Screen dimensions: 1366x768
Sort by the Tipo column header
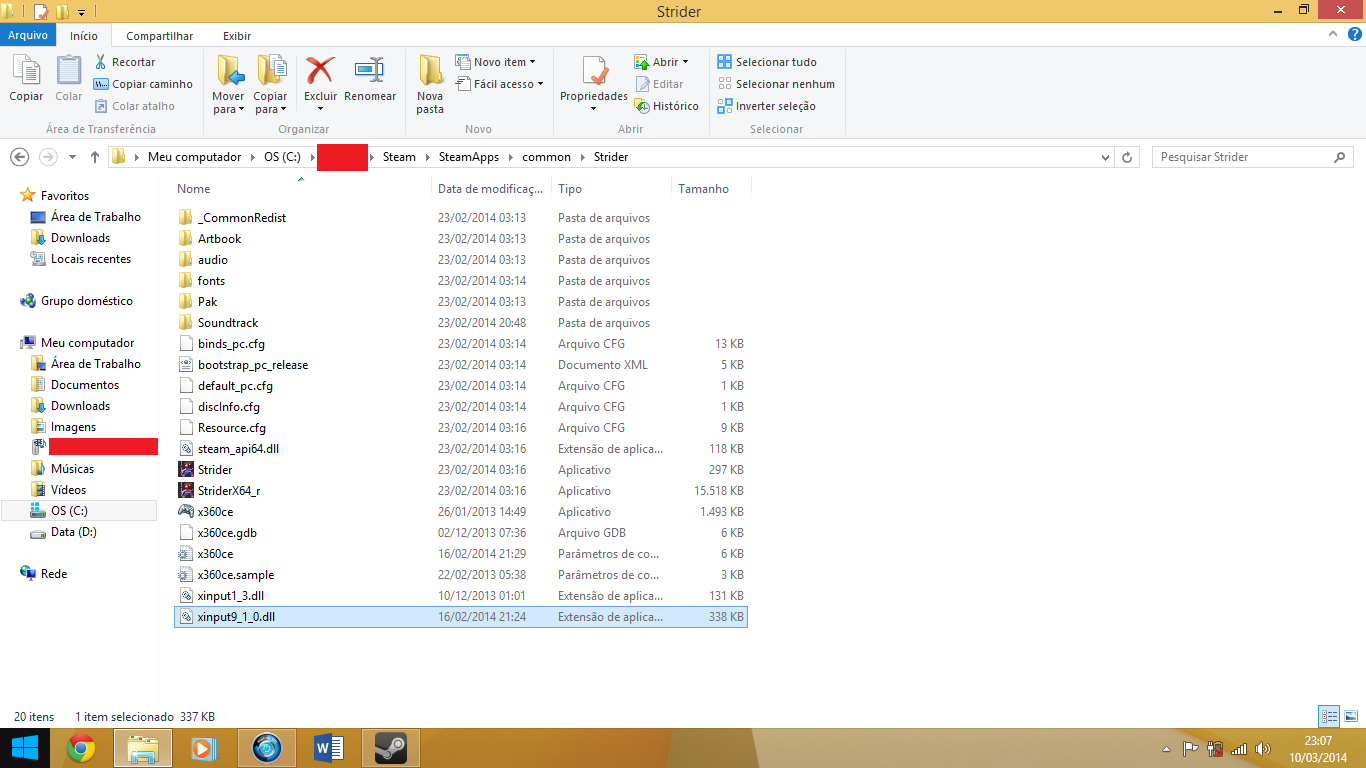(x=570, y=189)
